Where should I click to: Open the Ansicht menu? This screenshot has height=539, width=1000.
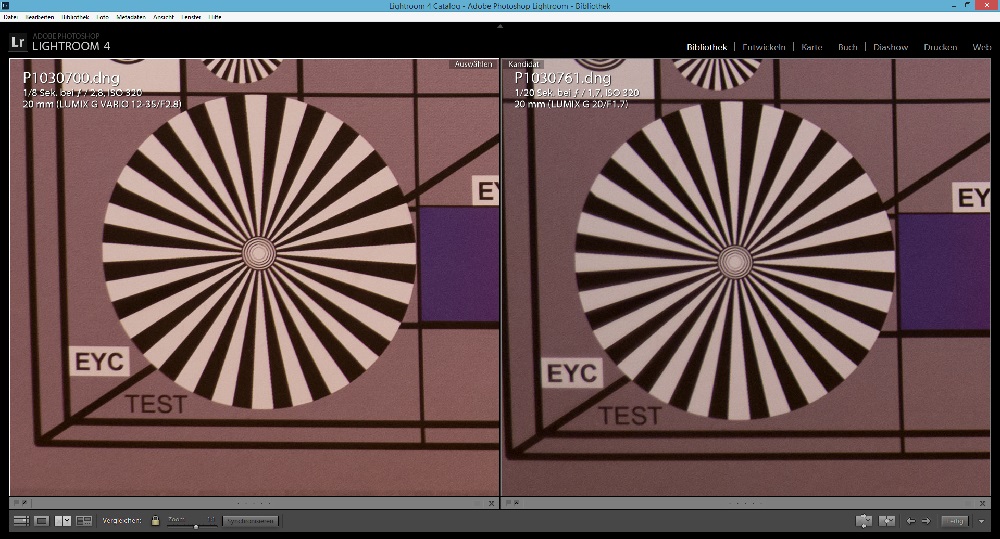click(164, 17)
